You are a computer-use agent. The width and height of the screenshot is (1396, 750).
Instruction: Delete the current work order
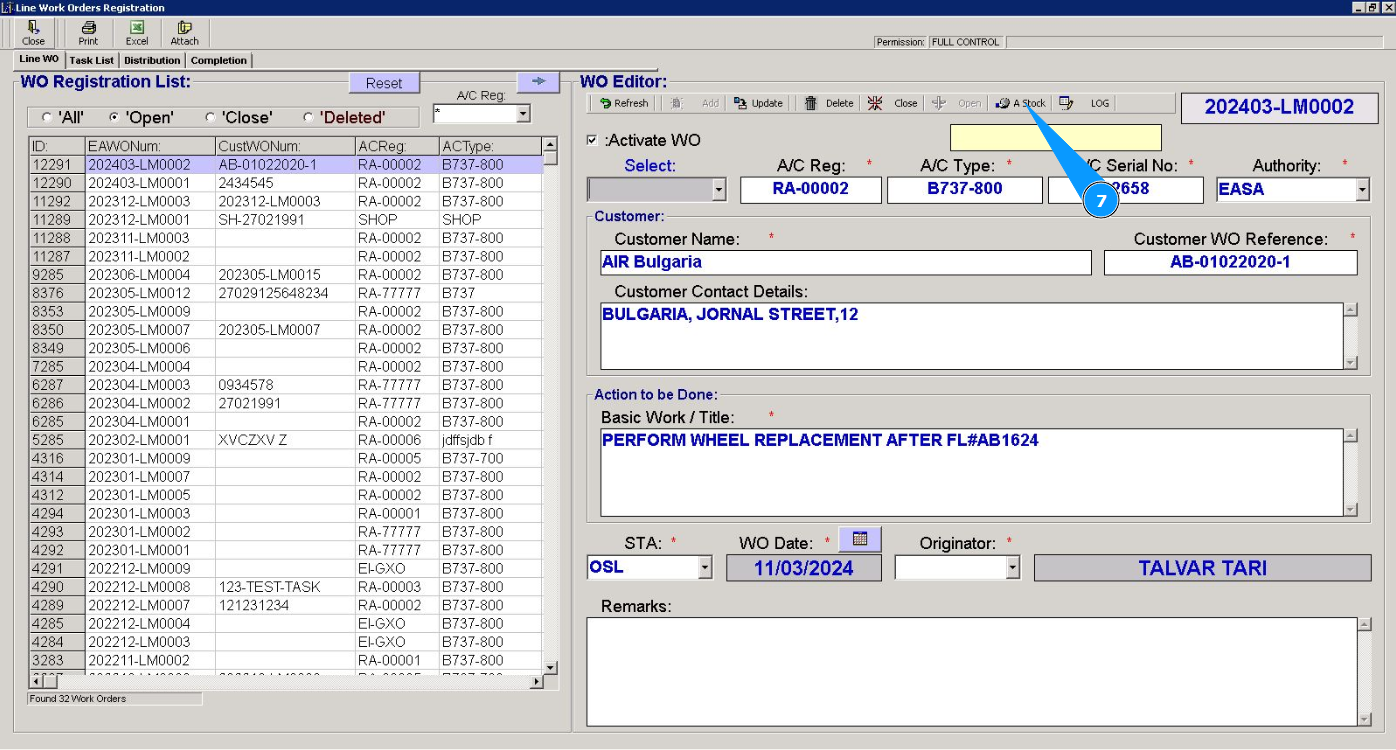click(x=829, y=103)
